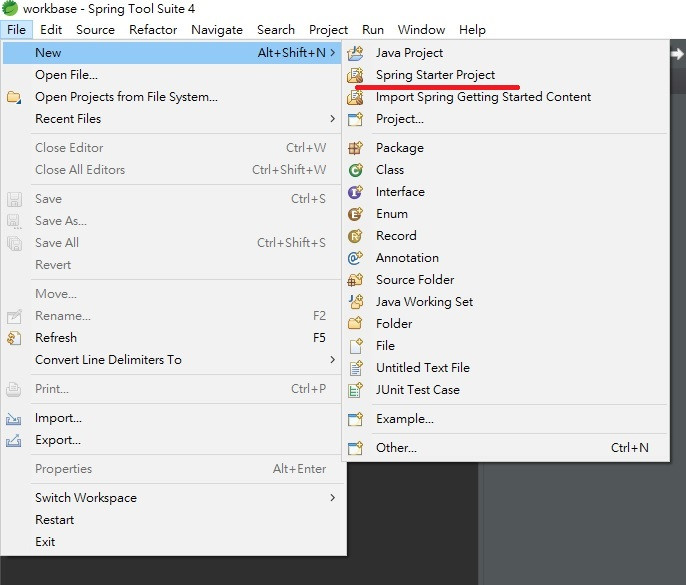Select Restart in the File menu
Image resolution: width=686 pixels, height=585 pixels.
coord(172,520)
